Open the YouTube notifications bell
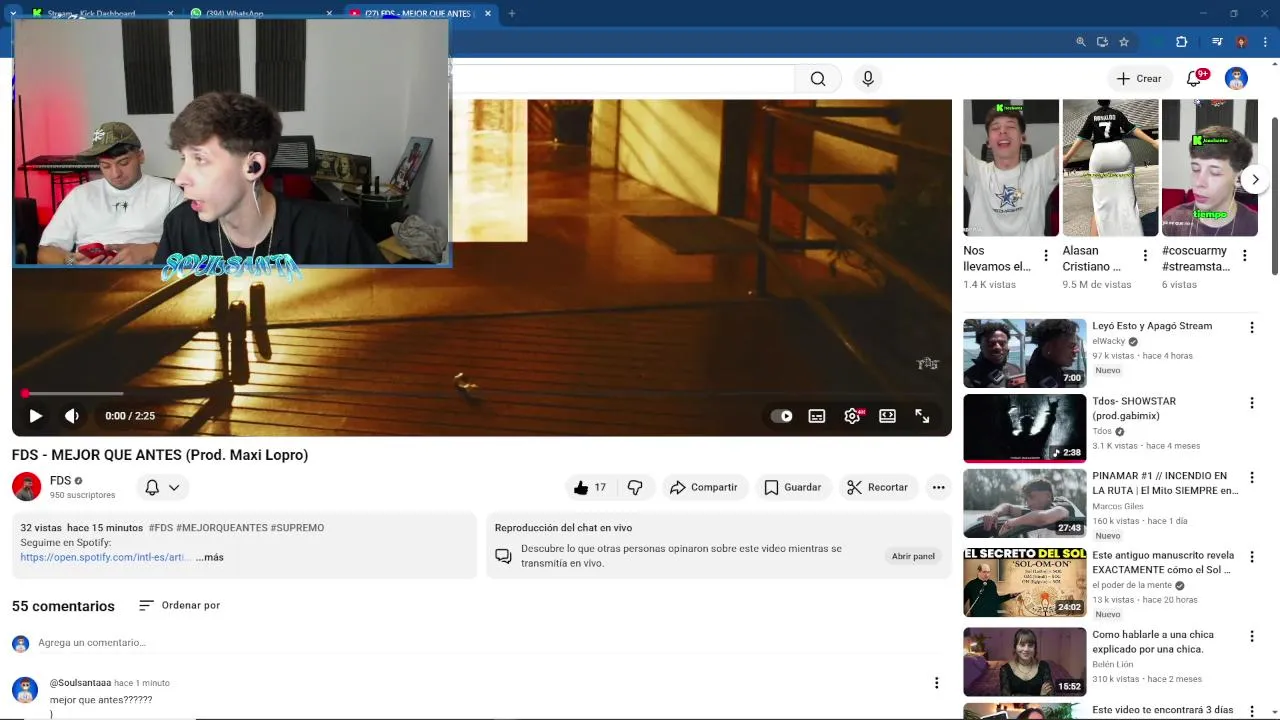The height and width of the screenshot is (720, 1280). (1194, 79)
